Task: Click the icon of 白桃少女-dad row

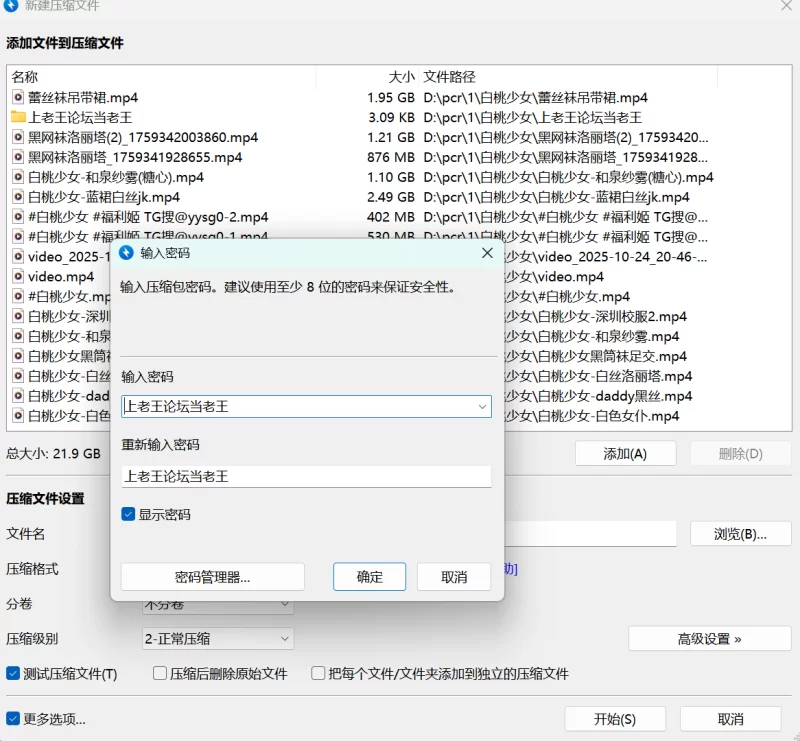Action: coord(18,396)
